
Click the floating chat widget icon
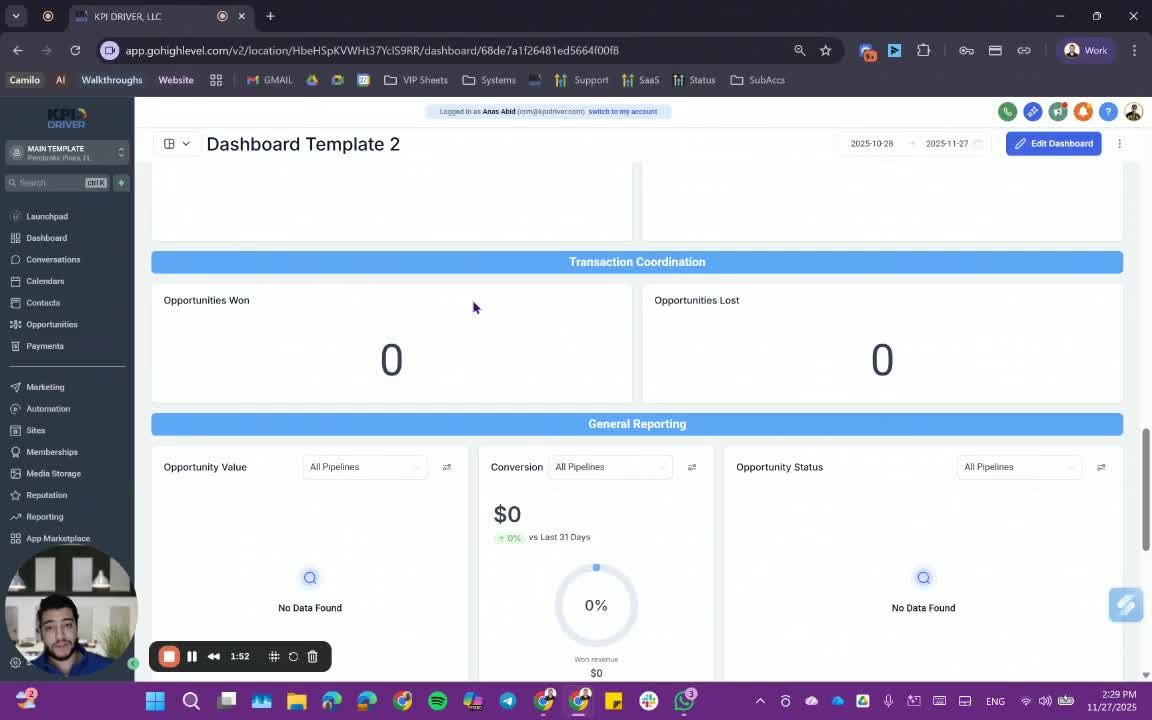point(1126,605)
